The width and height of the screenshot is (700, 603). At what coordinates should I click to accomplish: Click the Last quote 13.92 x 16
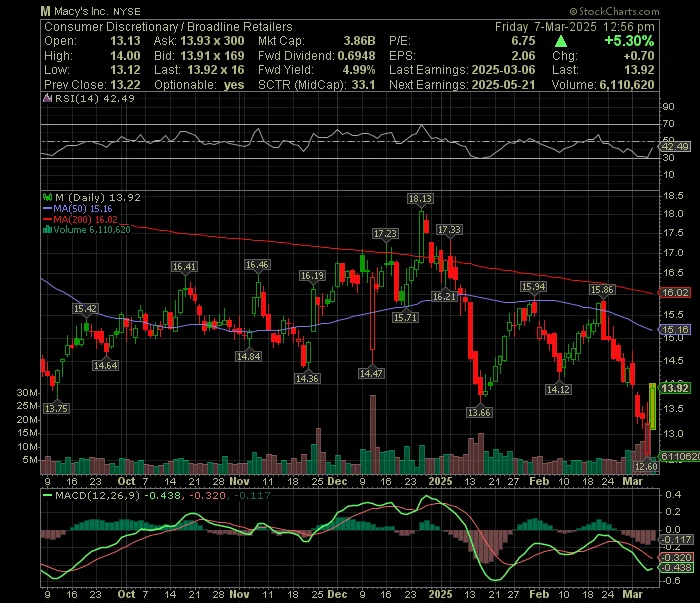point(216,70)
